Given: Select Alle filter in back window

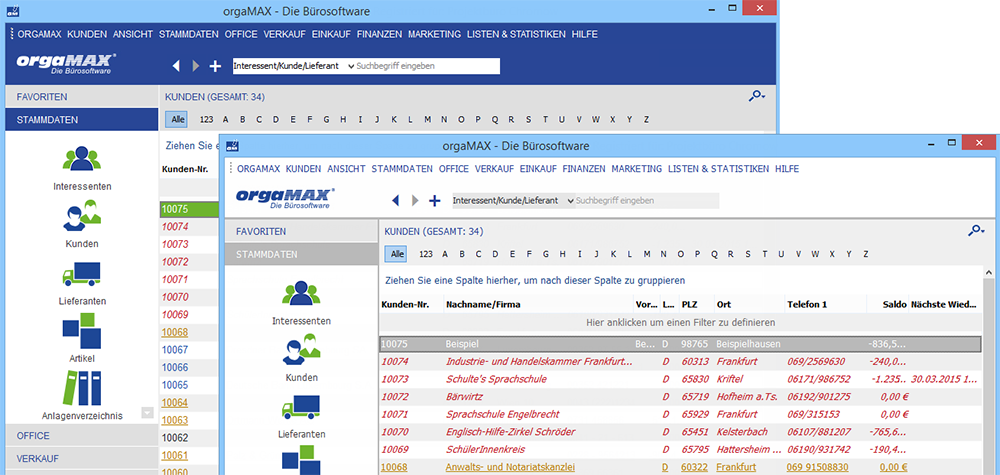Looking at the screenshot, I should coord(178,119).
